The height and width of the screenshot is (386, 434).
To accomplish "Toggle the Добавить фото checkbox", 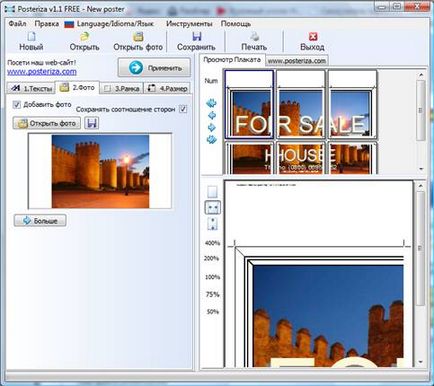I will pyautogui.click(x=16, y=105).
